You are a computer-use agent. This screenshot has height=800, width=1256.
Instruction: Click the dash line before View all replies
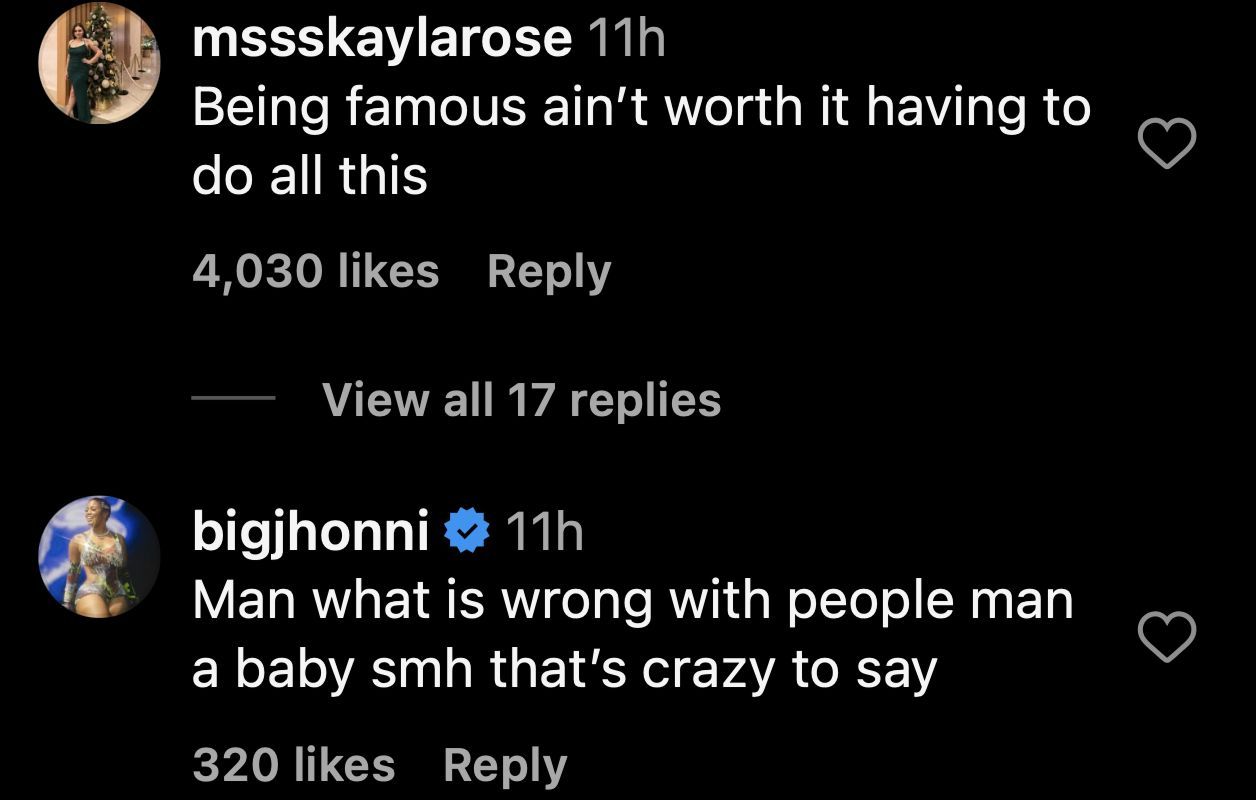tap(233, 400)
